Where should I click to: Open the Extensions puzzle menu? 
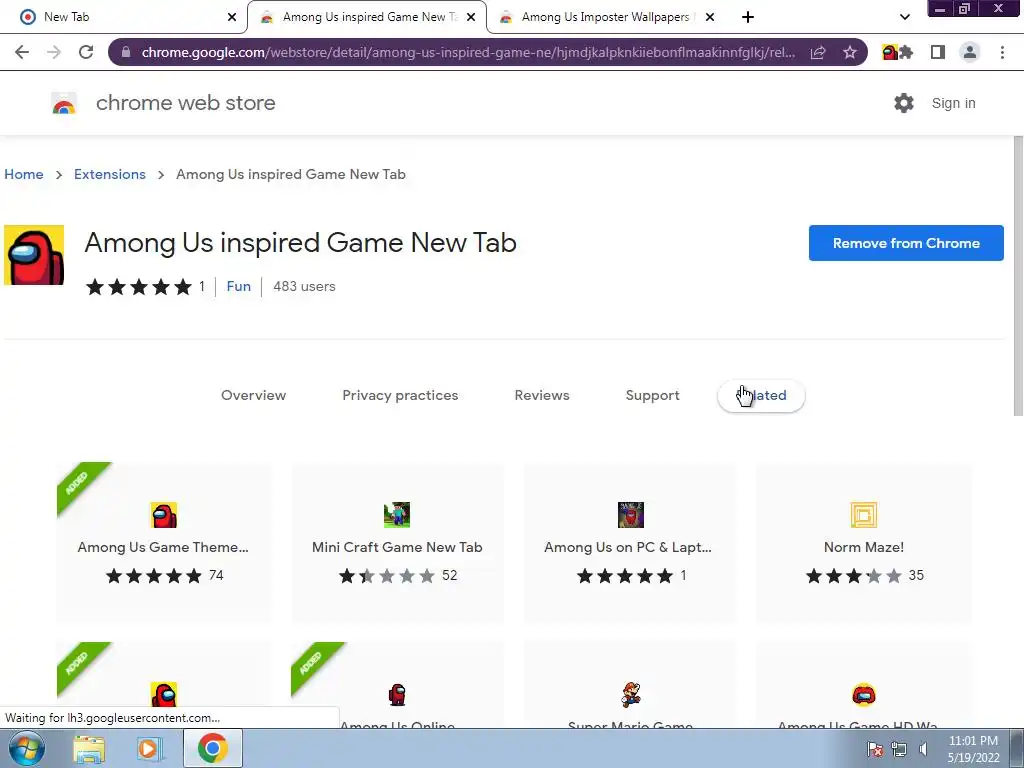(906, 52)
